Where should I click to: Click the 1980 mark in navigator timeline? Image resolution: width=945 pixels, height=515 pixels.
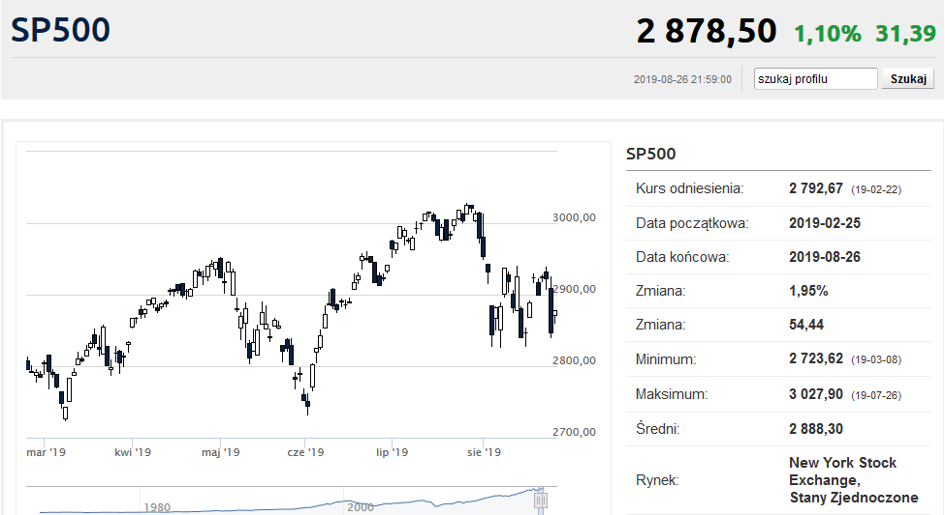tap(155, 506)
